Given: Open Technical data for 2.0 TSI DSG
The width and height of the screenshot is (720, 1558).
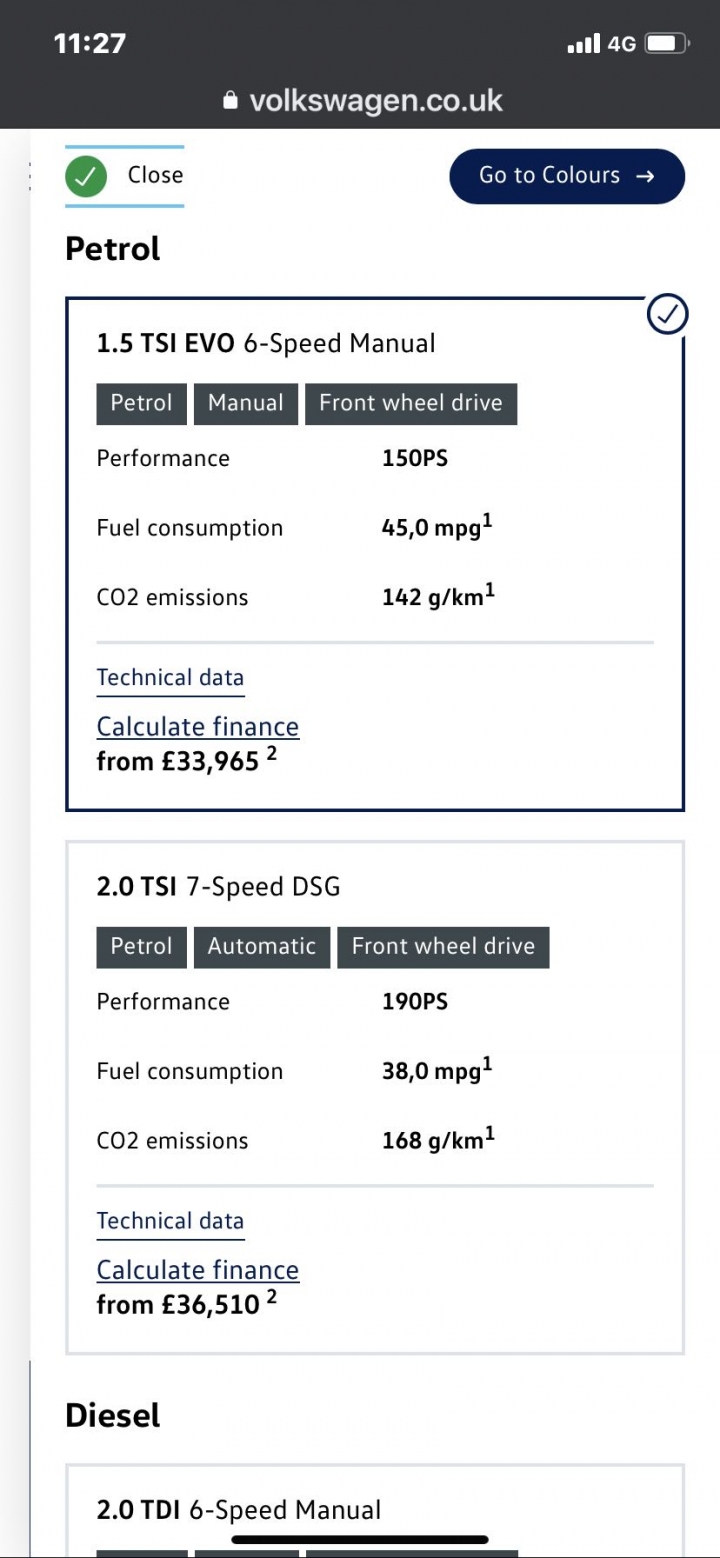Looking at the screenshot, I should 170,1221.
